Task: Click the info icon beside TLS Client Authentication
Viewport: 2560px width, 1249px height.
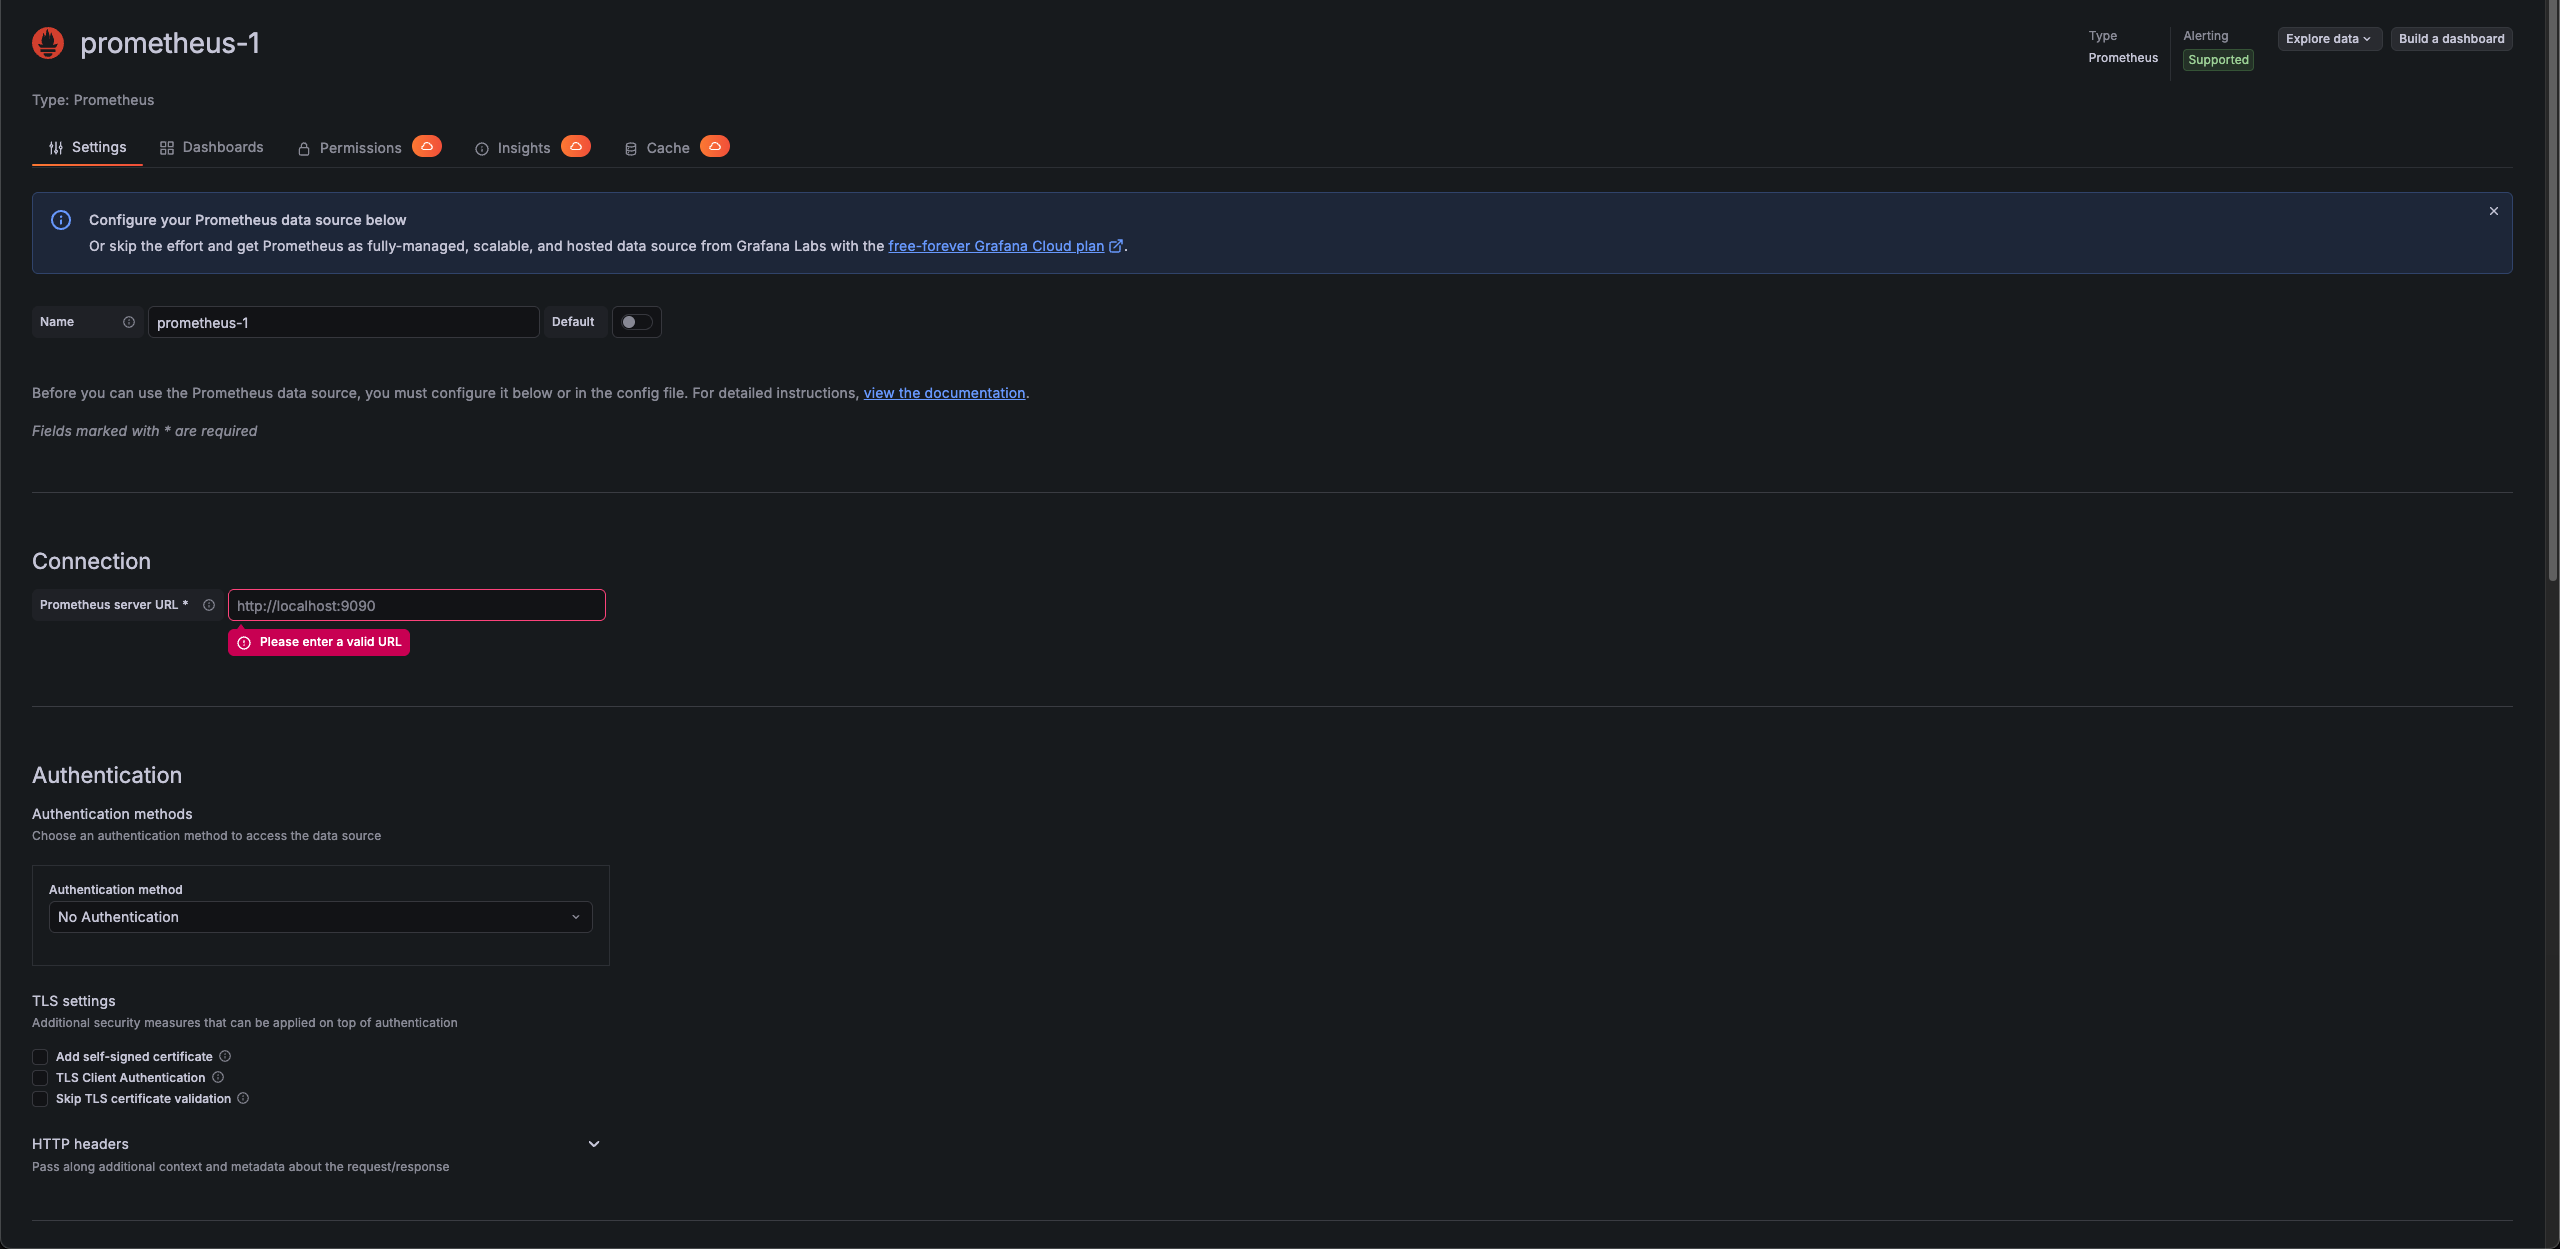Action: pos(218,1077)
